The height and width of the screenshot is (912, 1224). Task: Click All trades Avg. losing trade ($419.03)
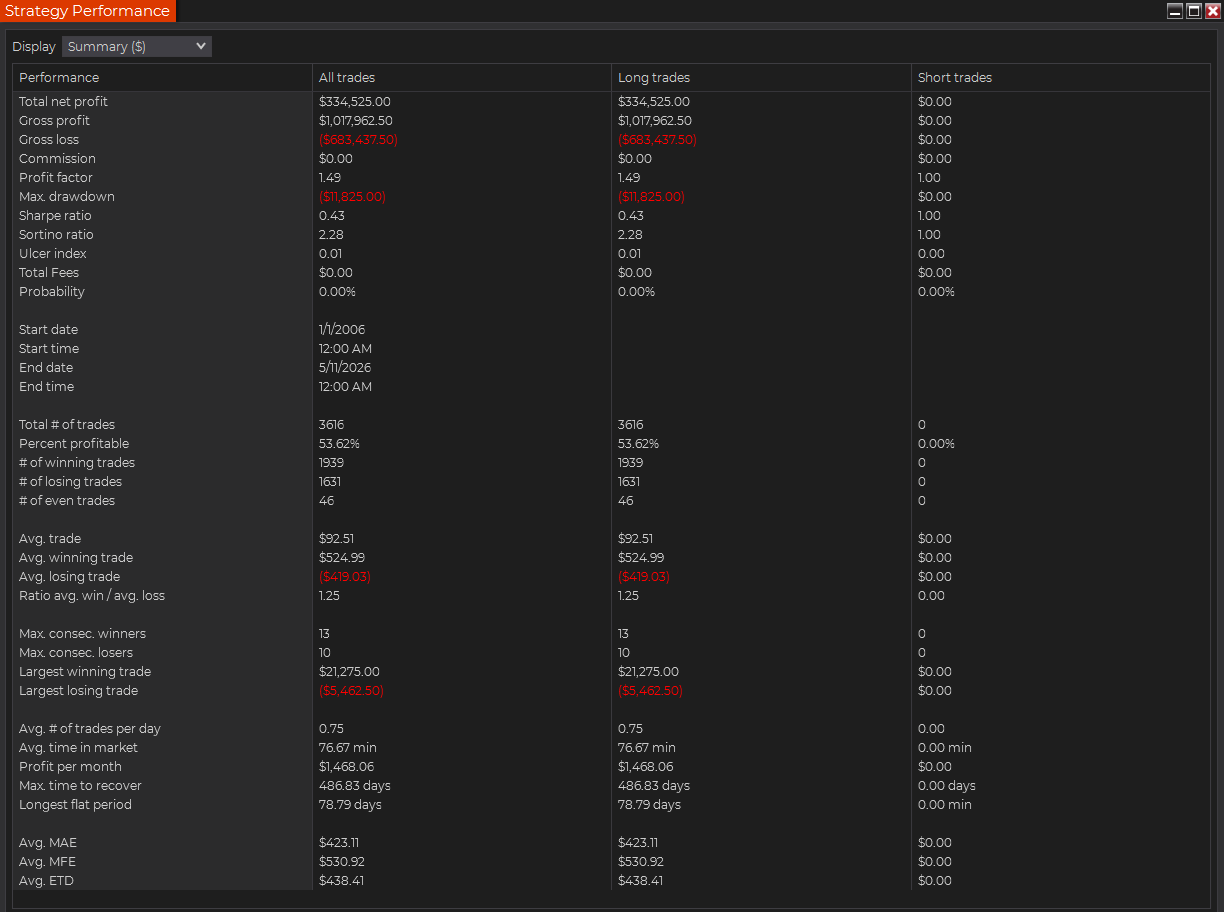pyautogui.click(x=345, y=577)
